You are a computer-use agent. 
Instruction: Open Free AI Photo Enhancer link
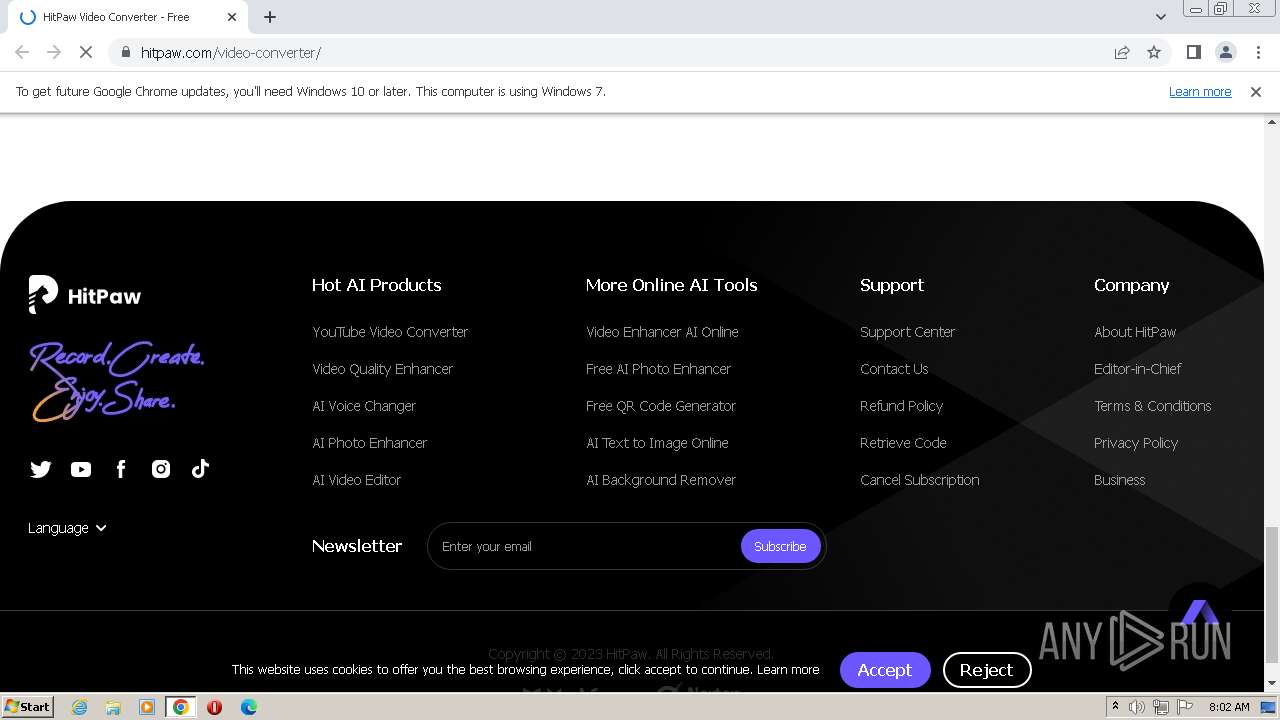coord(659,369)
